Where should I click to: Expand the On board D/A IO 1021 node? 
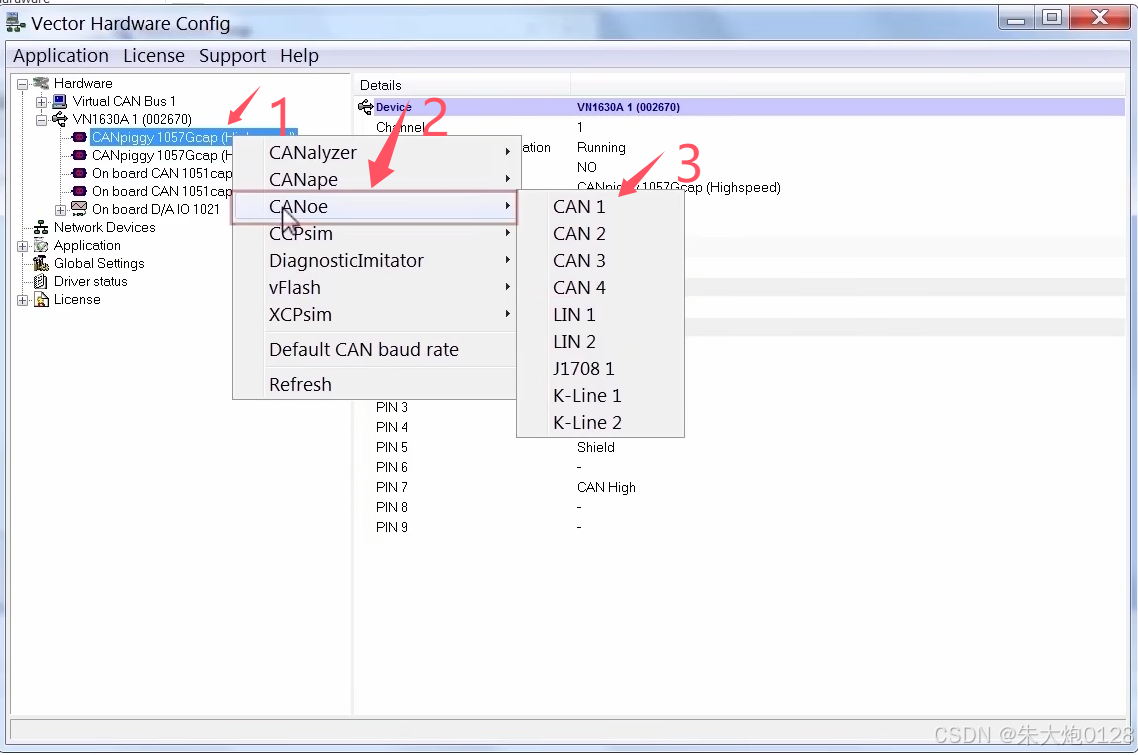(x=60, y=211)
